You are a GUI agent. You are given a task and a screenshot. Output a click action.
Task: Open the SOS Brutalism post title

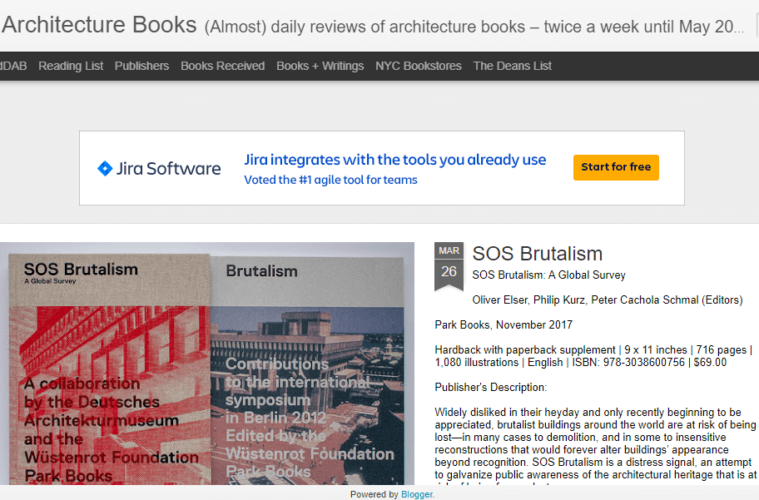click(537, 254)
